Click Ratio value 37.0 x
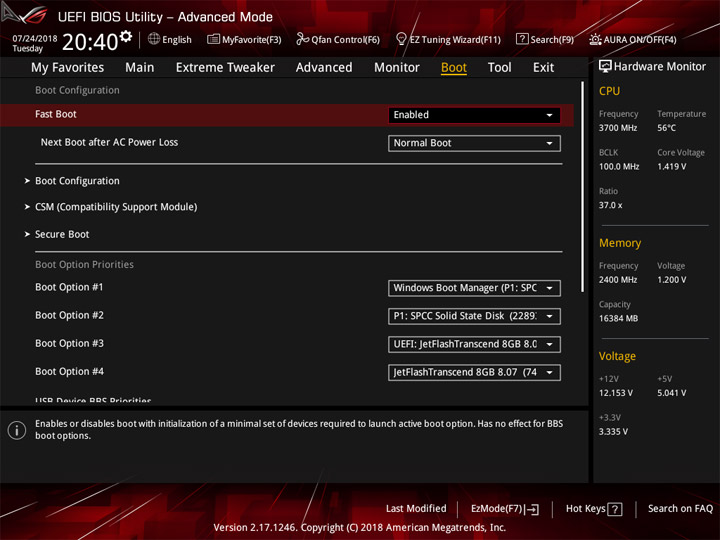 tap(610, 205)
